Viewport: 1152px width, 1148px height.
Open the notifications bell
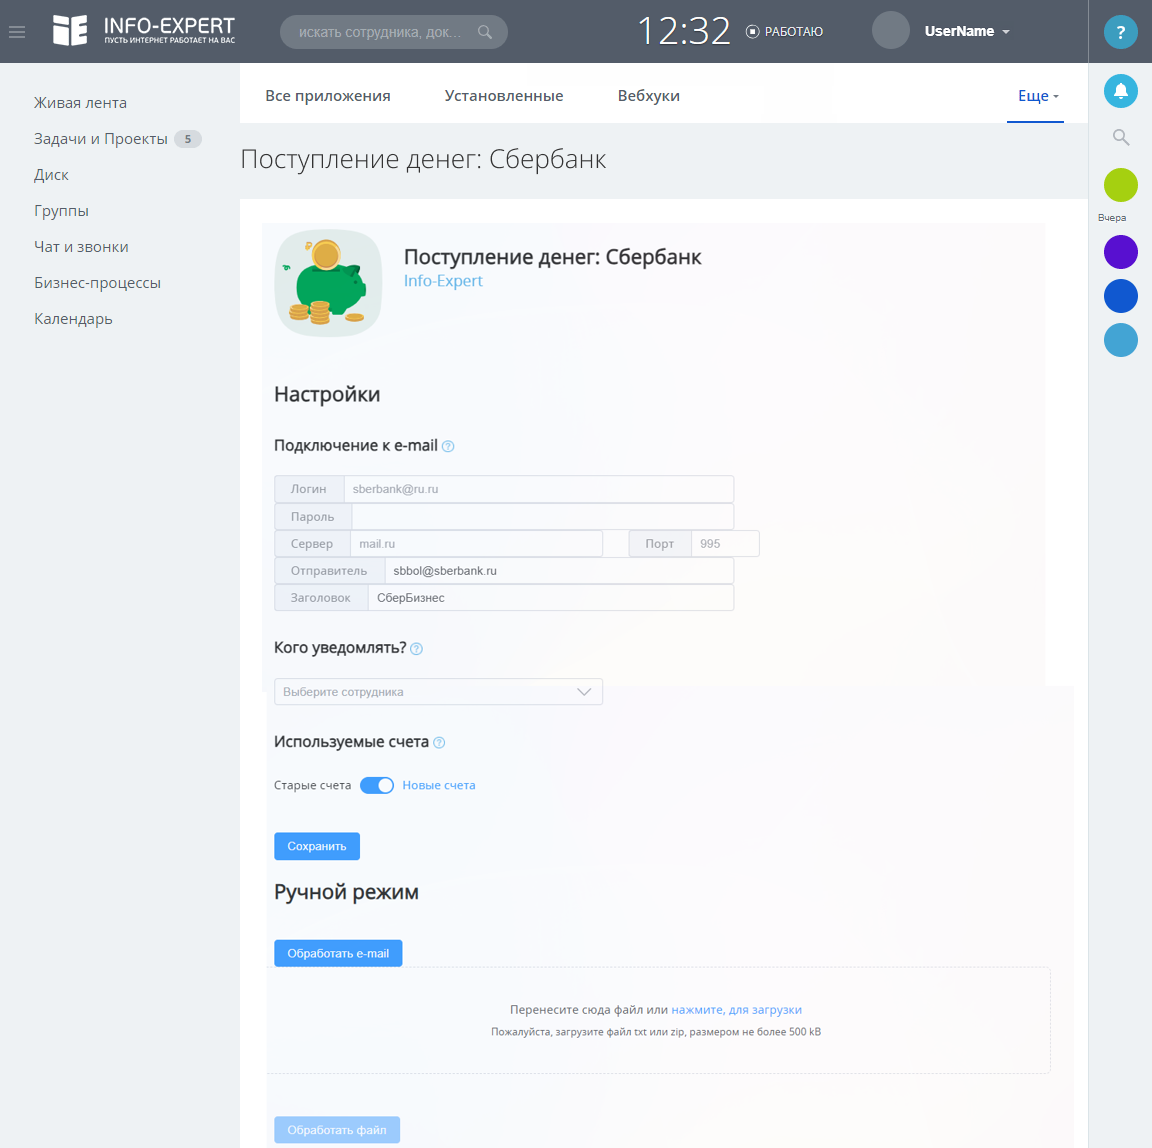pyautogui.click(x=1120, y=91)
